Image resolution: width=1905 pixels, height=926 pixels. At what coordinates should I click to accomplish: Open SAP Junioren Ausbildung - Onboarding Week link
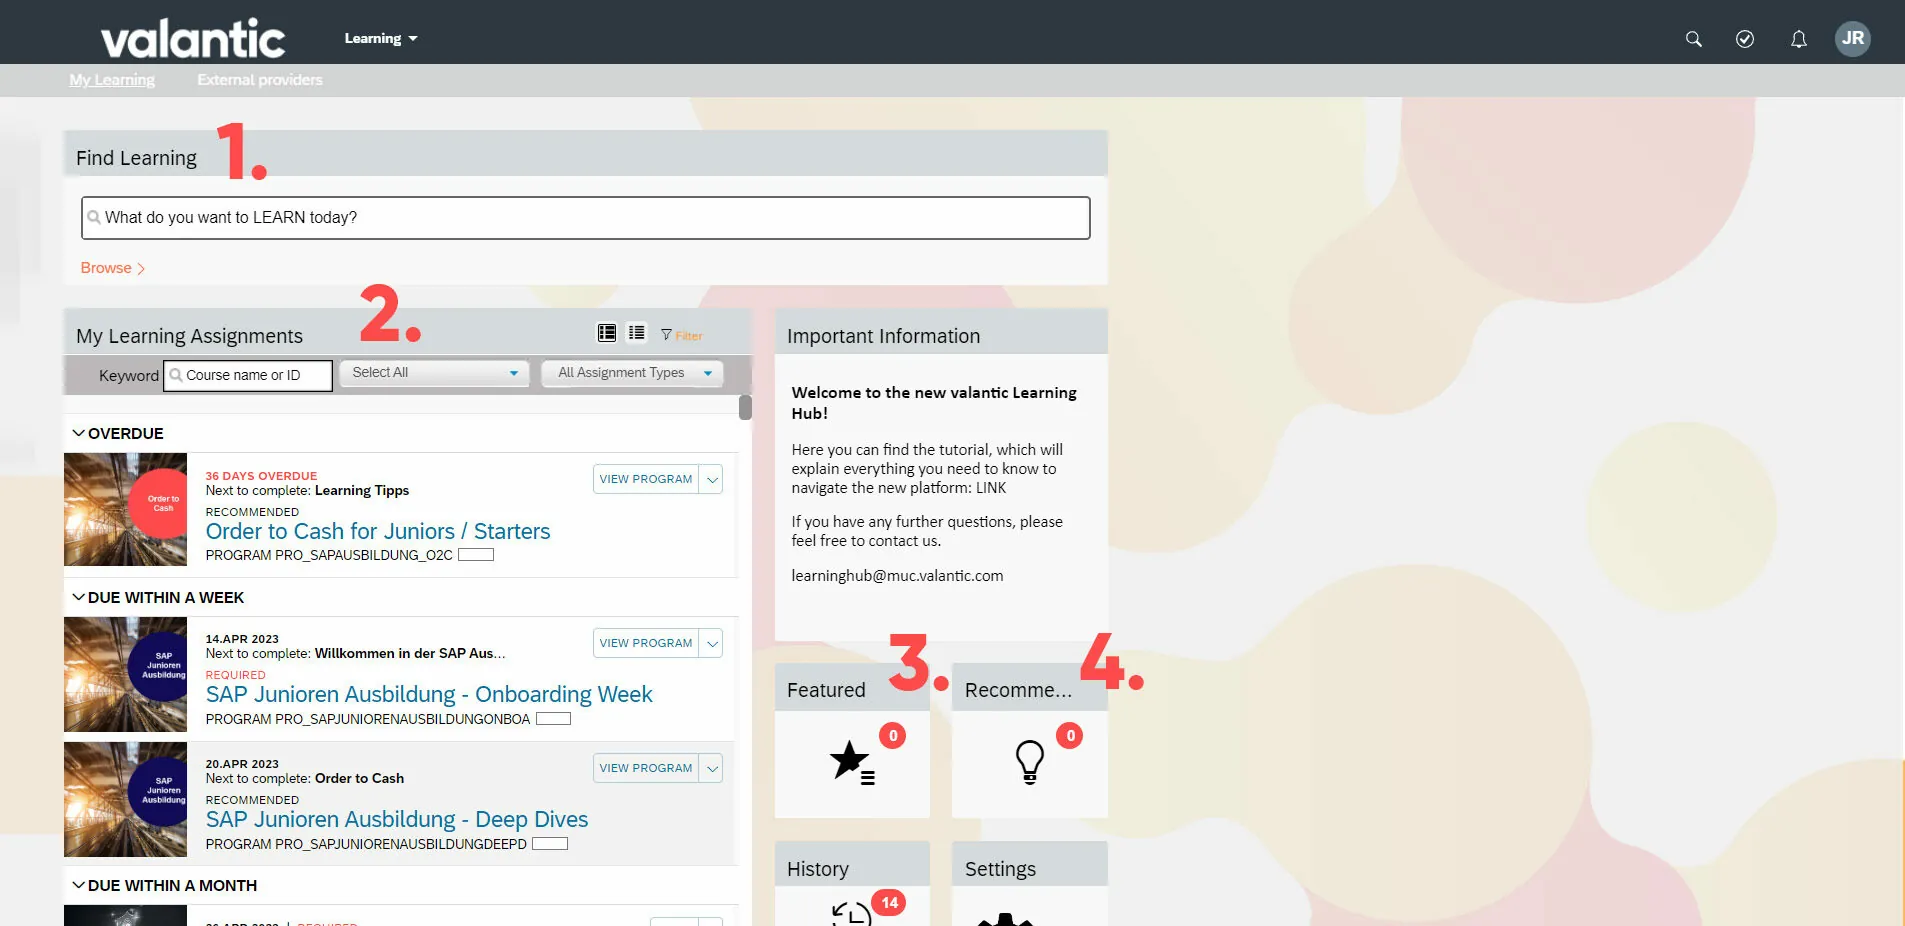tap(429, 694)
